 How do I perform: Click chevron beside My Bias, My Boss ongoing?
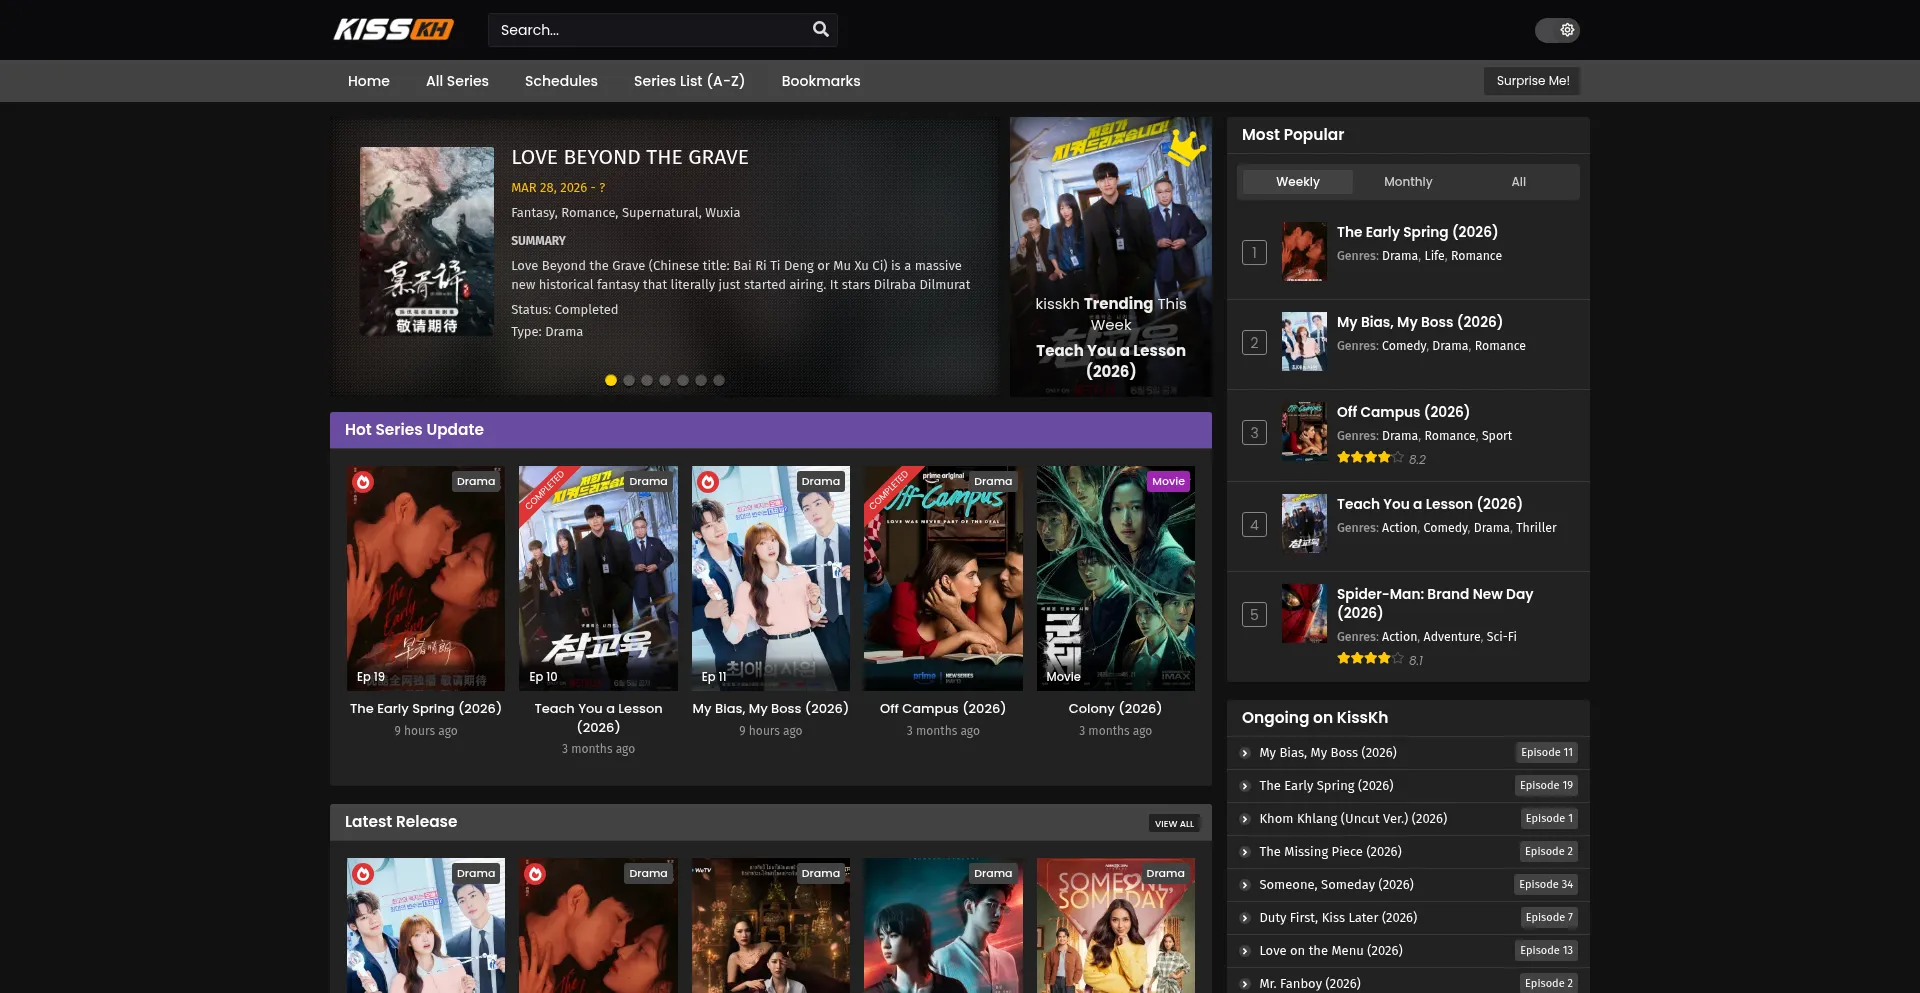1245,753
